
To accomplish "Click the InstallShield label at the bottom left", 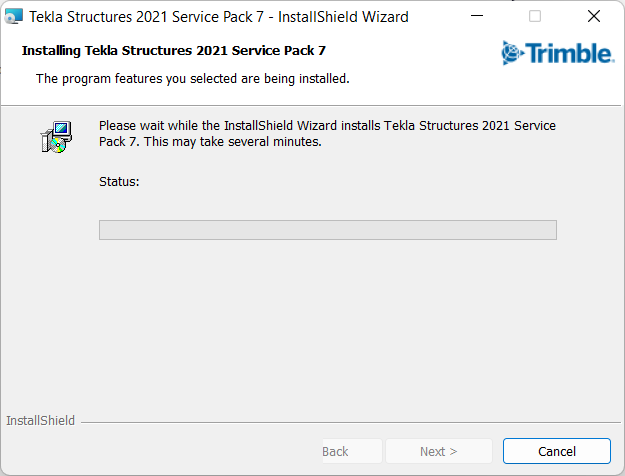I will pos(40,421).
